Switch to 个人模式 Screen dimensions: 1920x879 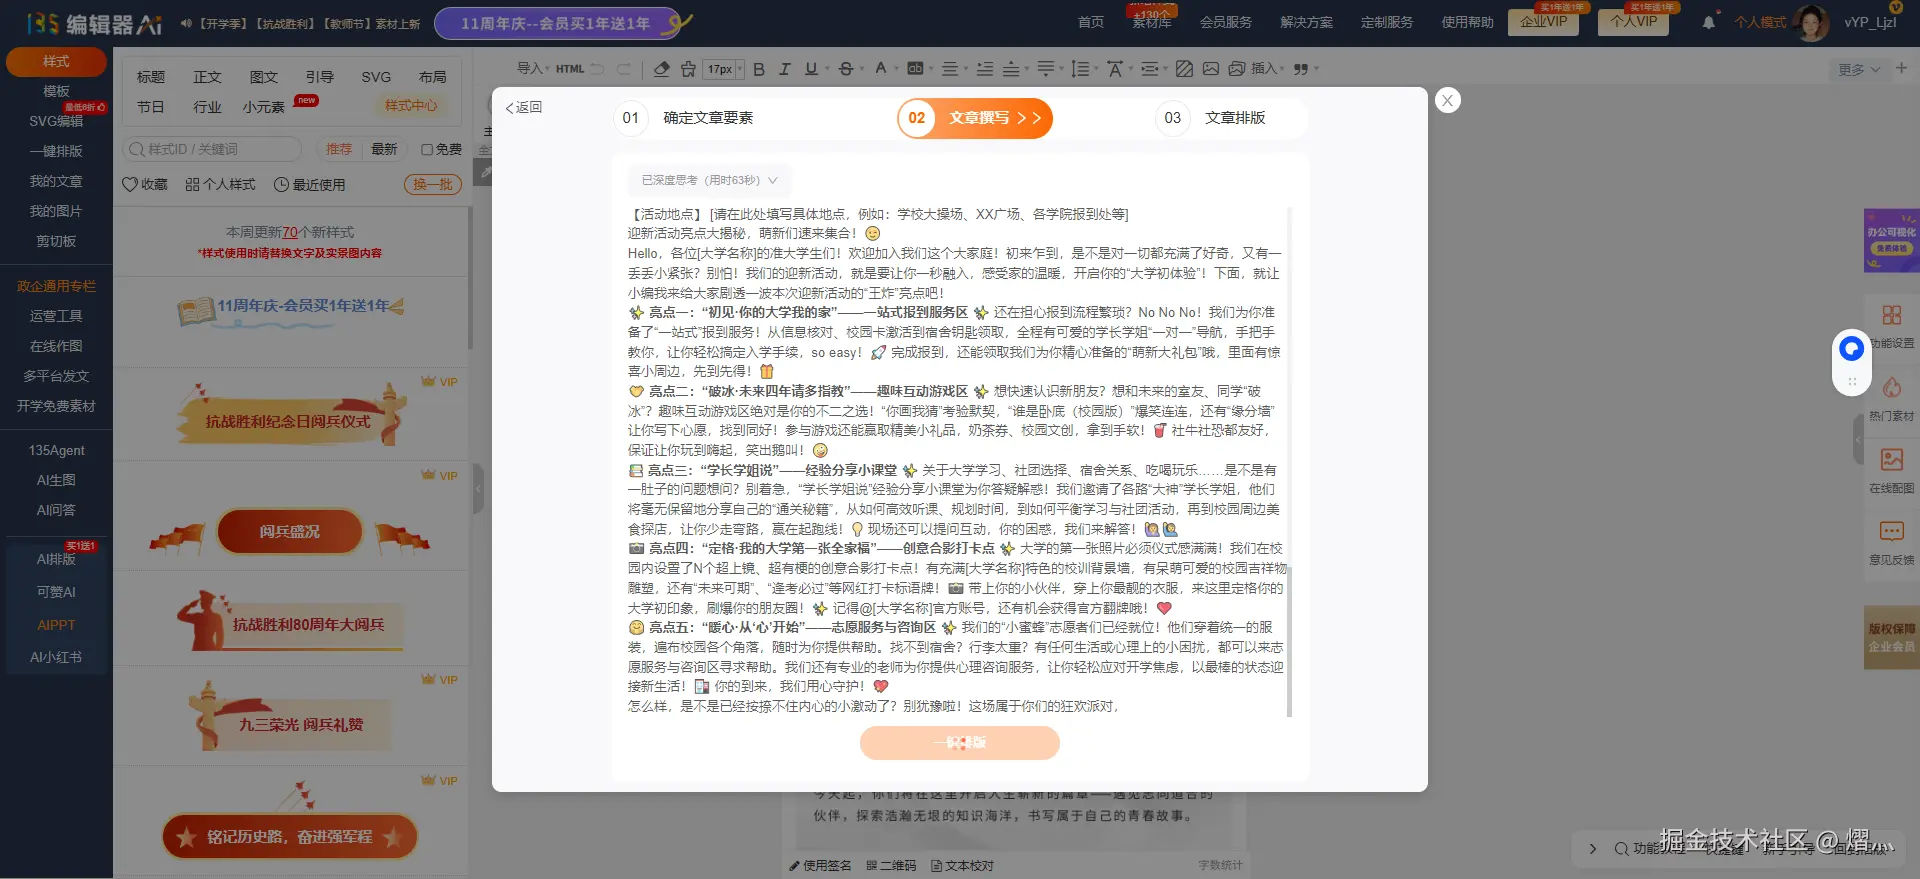(1760, 22)
